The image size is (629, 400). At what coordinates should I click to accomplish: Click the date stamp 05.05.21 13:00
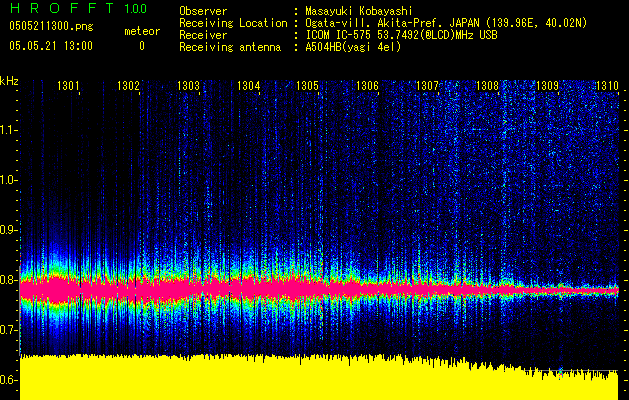(51, 46)
